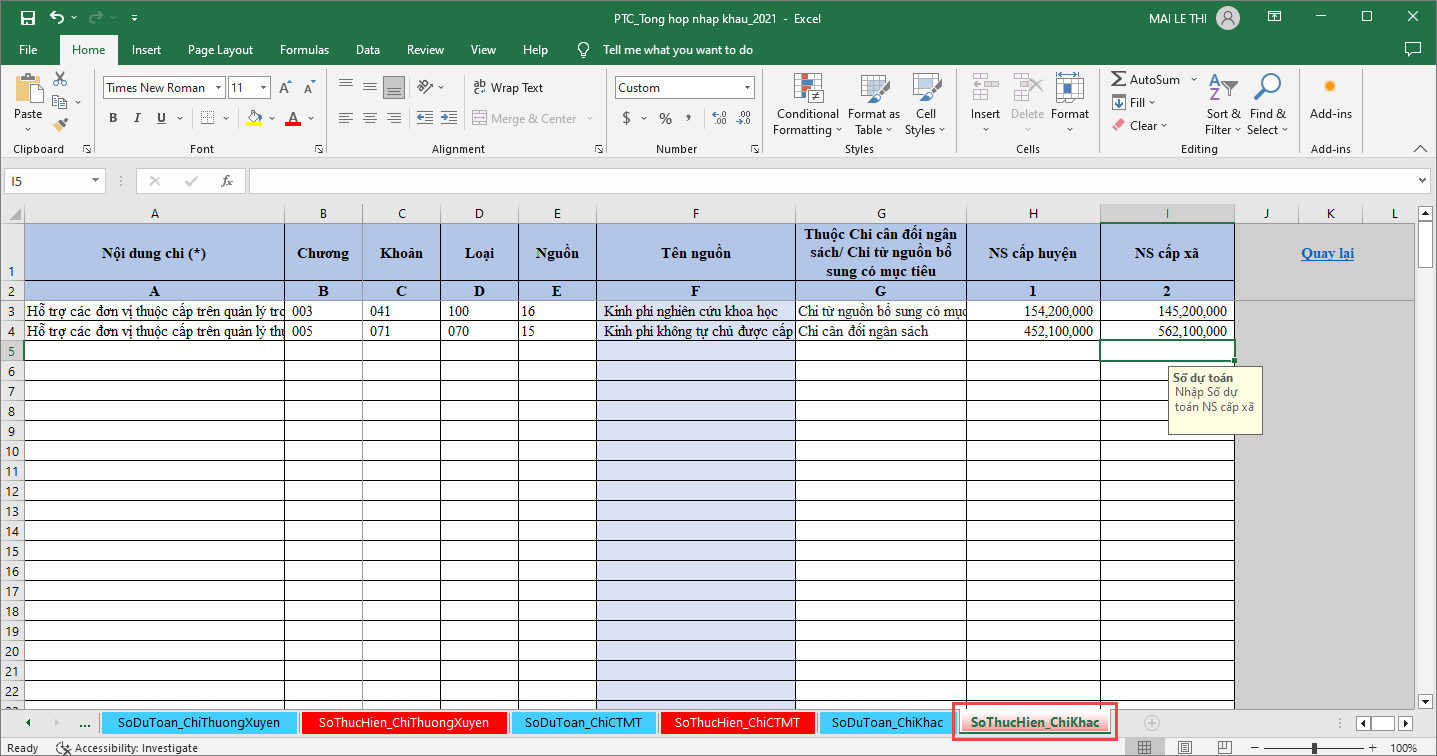Switch to SoDuToan_ChiKhac sheet tab
1437x756 pixels.
click(886, 722)
